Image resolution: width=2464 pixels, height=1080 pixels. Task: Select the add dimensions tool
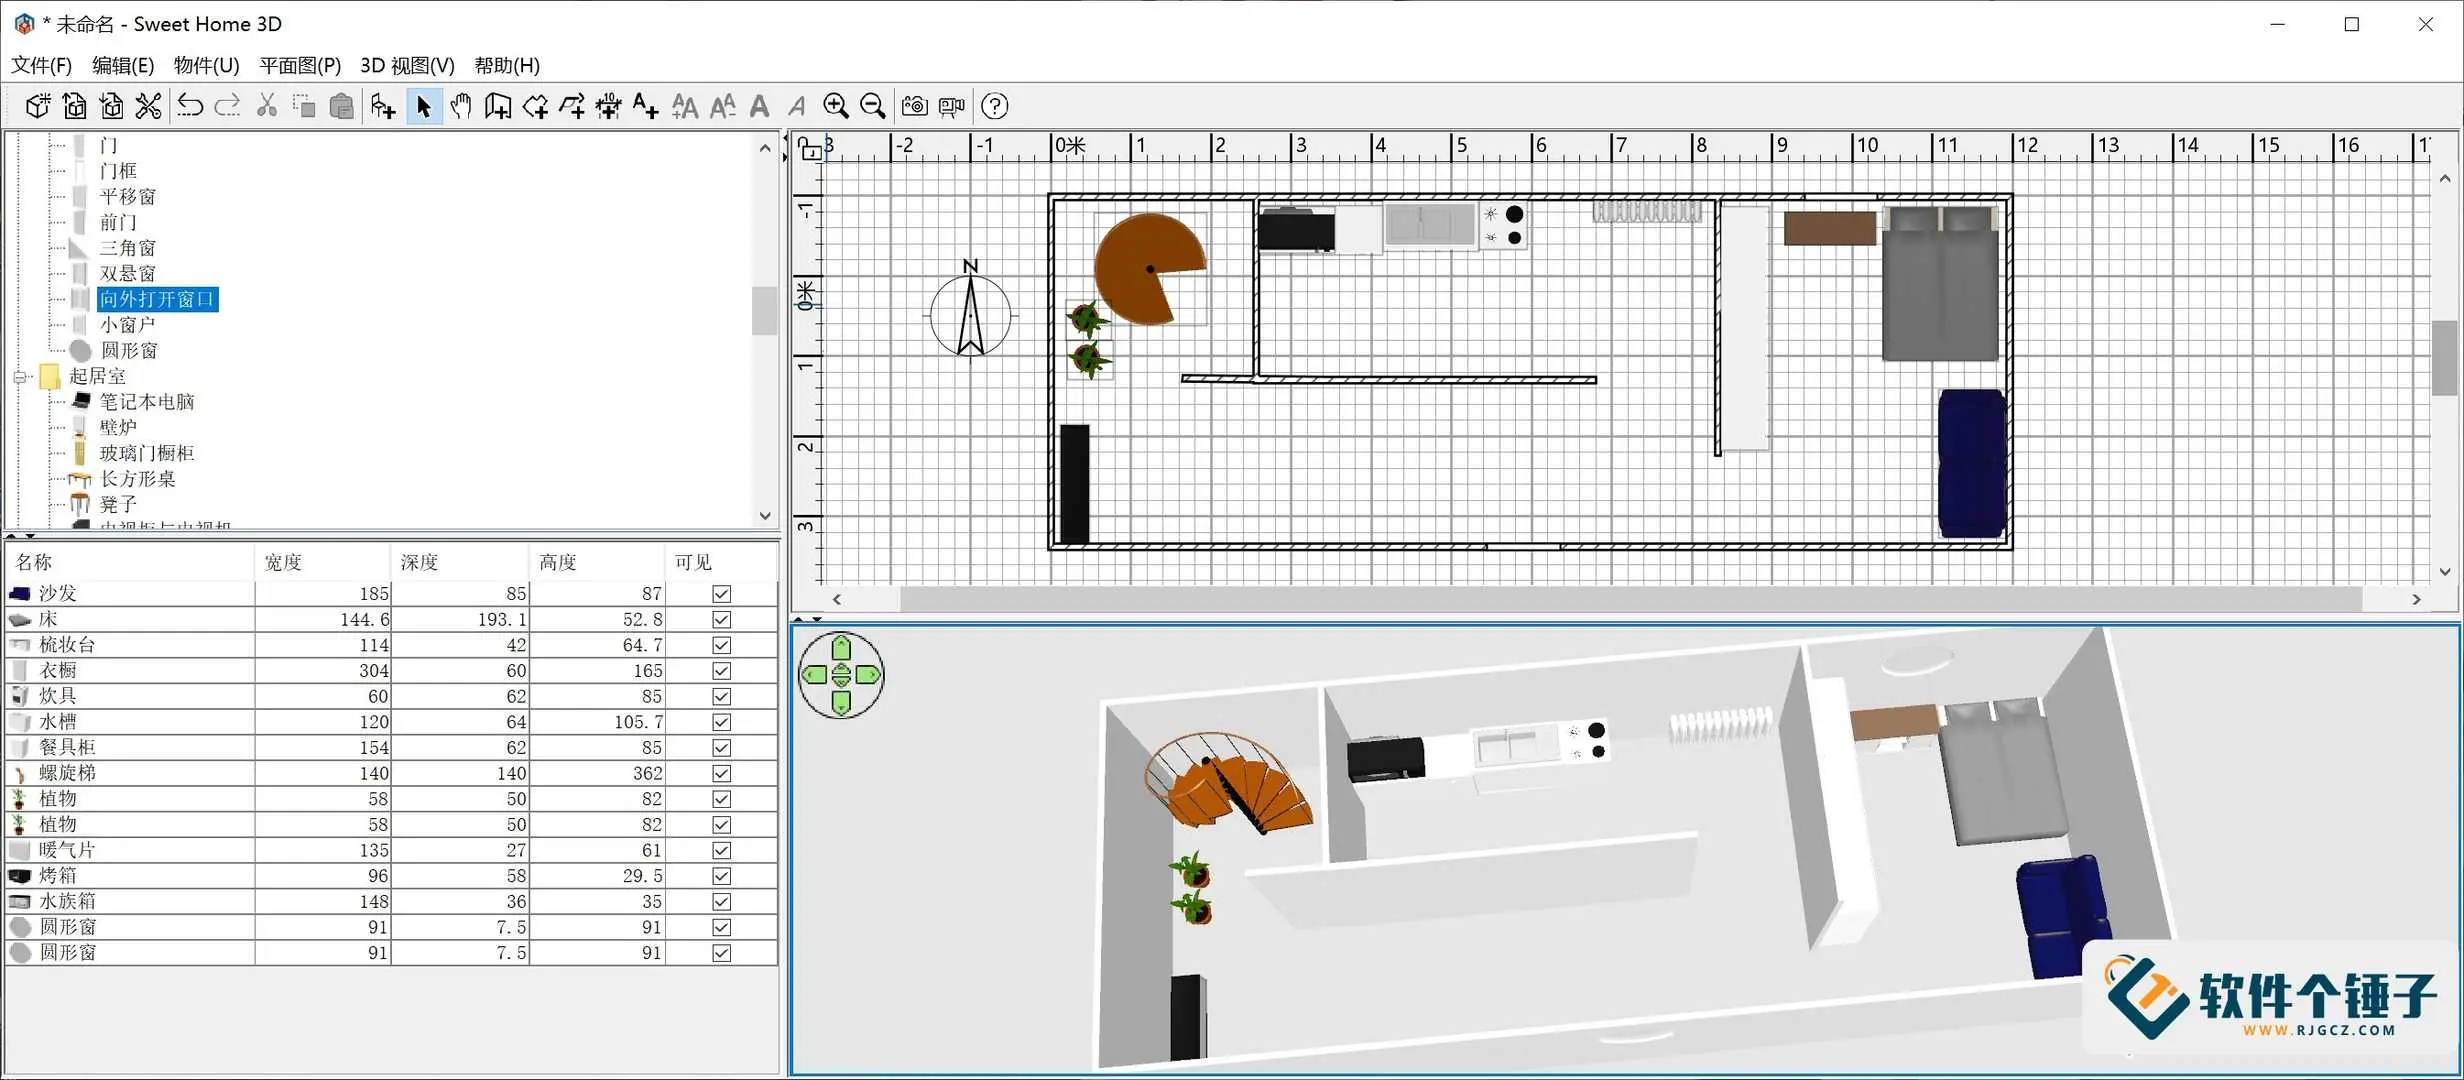(609, 106)
